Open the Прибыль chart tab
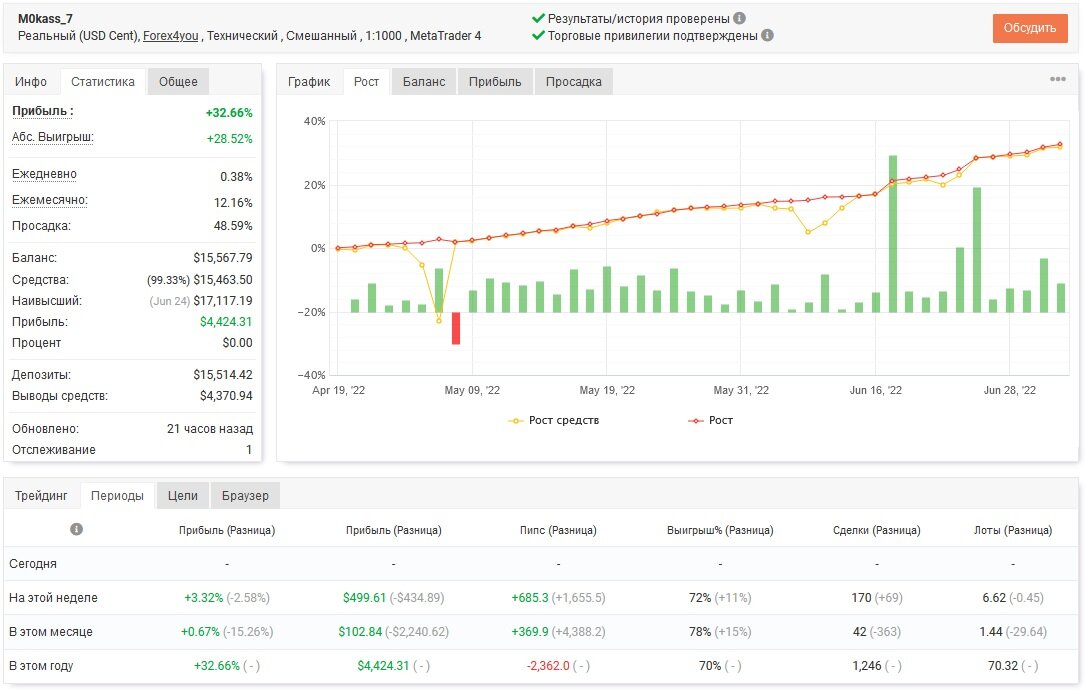The height and width of the screenshot is (690, 1086). click(495, 82)
